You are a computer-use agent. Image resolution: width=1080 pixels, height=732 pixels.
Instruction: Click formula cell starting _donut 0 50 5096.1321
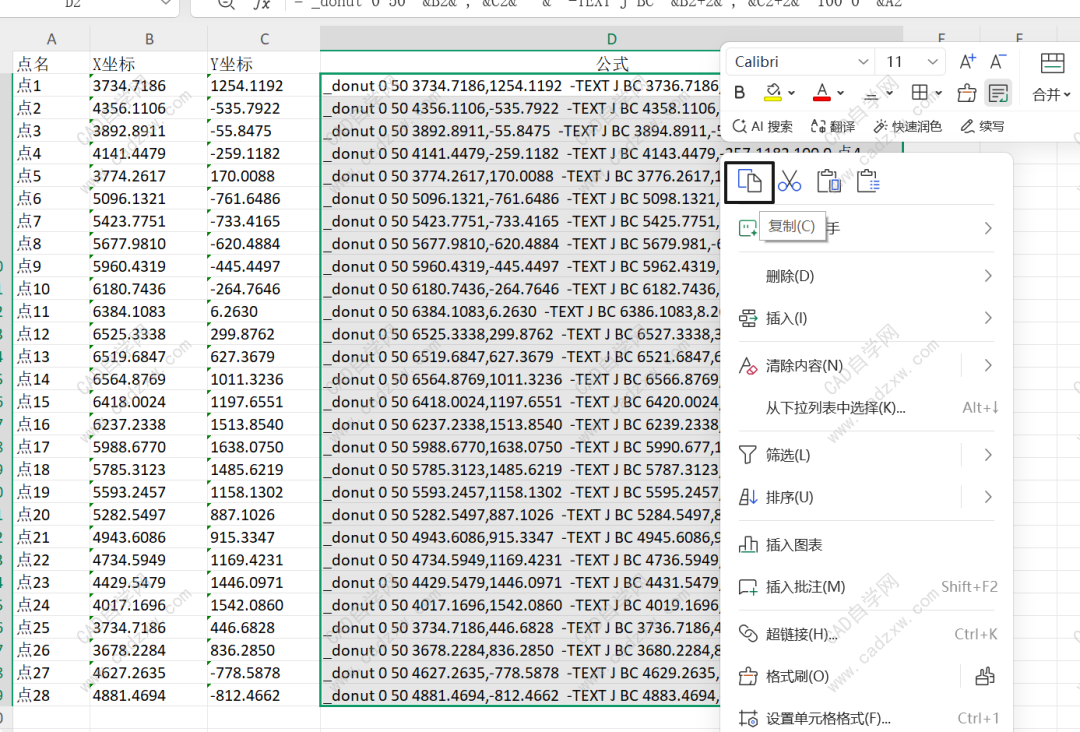(521, 199)
